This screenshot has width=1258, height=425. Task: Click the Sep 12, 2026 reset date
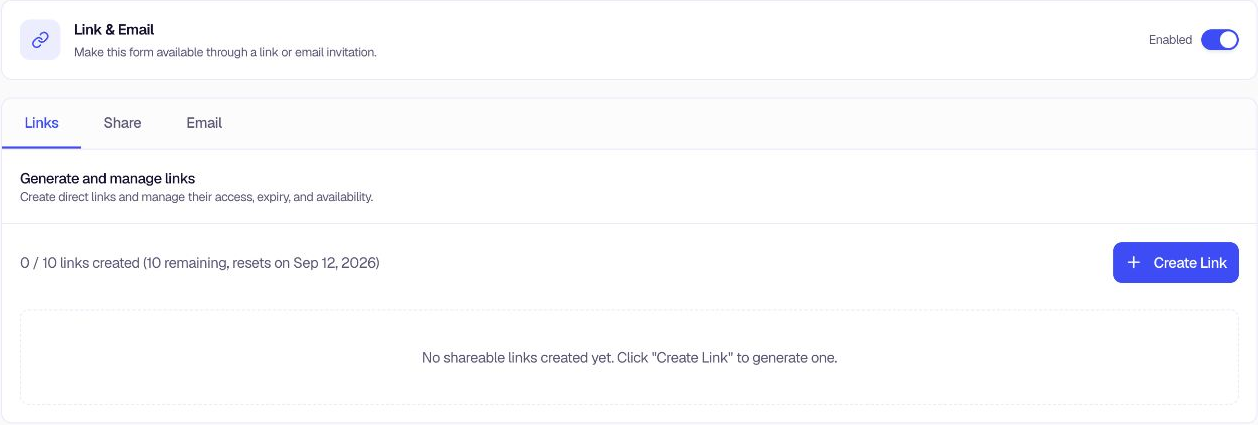334,263
